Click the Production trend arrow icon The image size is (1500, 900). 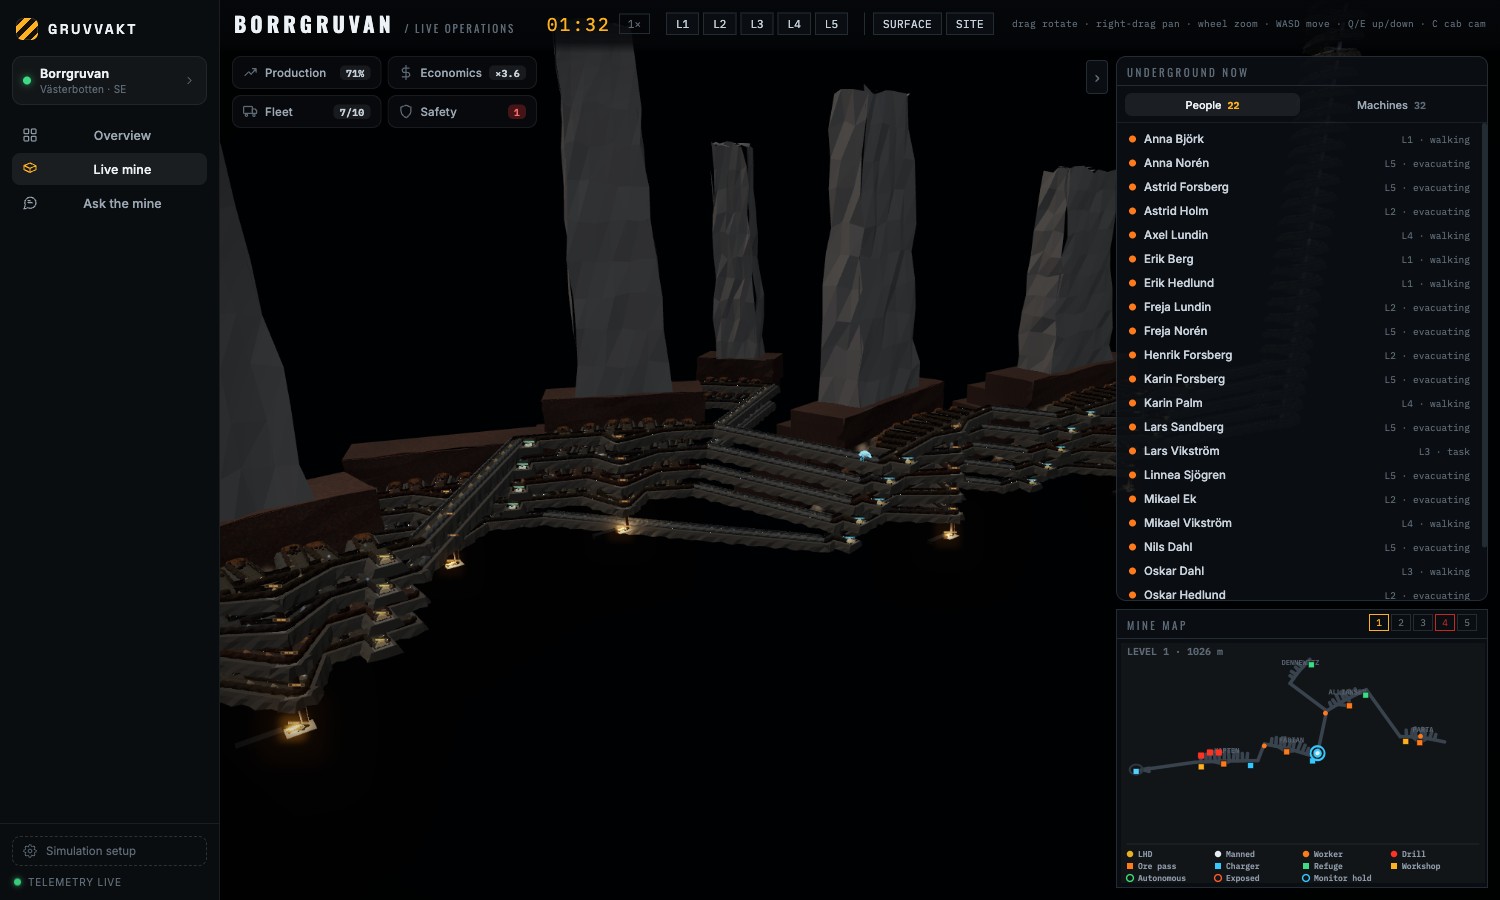click(x=251, y=73)
